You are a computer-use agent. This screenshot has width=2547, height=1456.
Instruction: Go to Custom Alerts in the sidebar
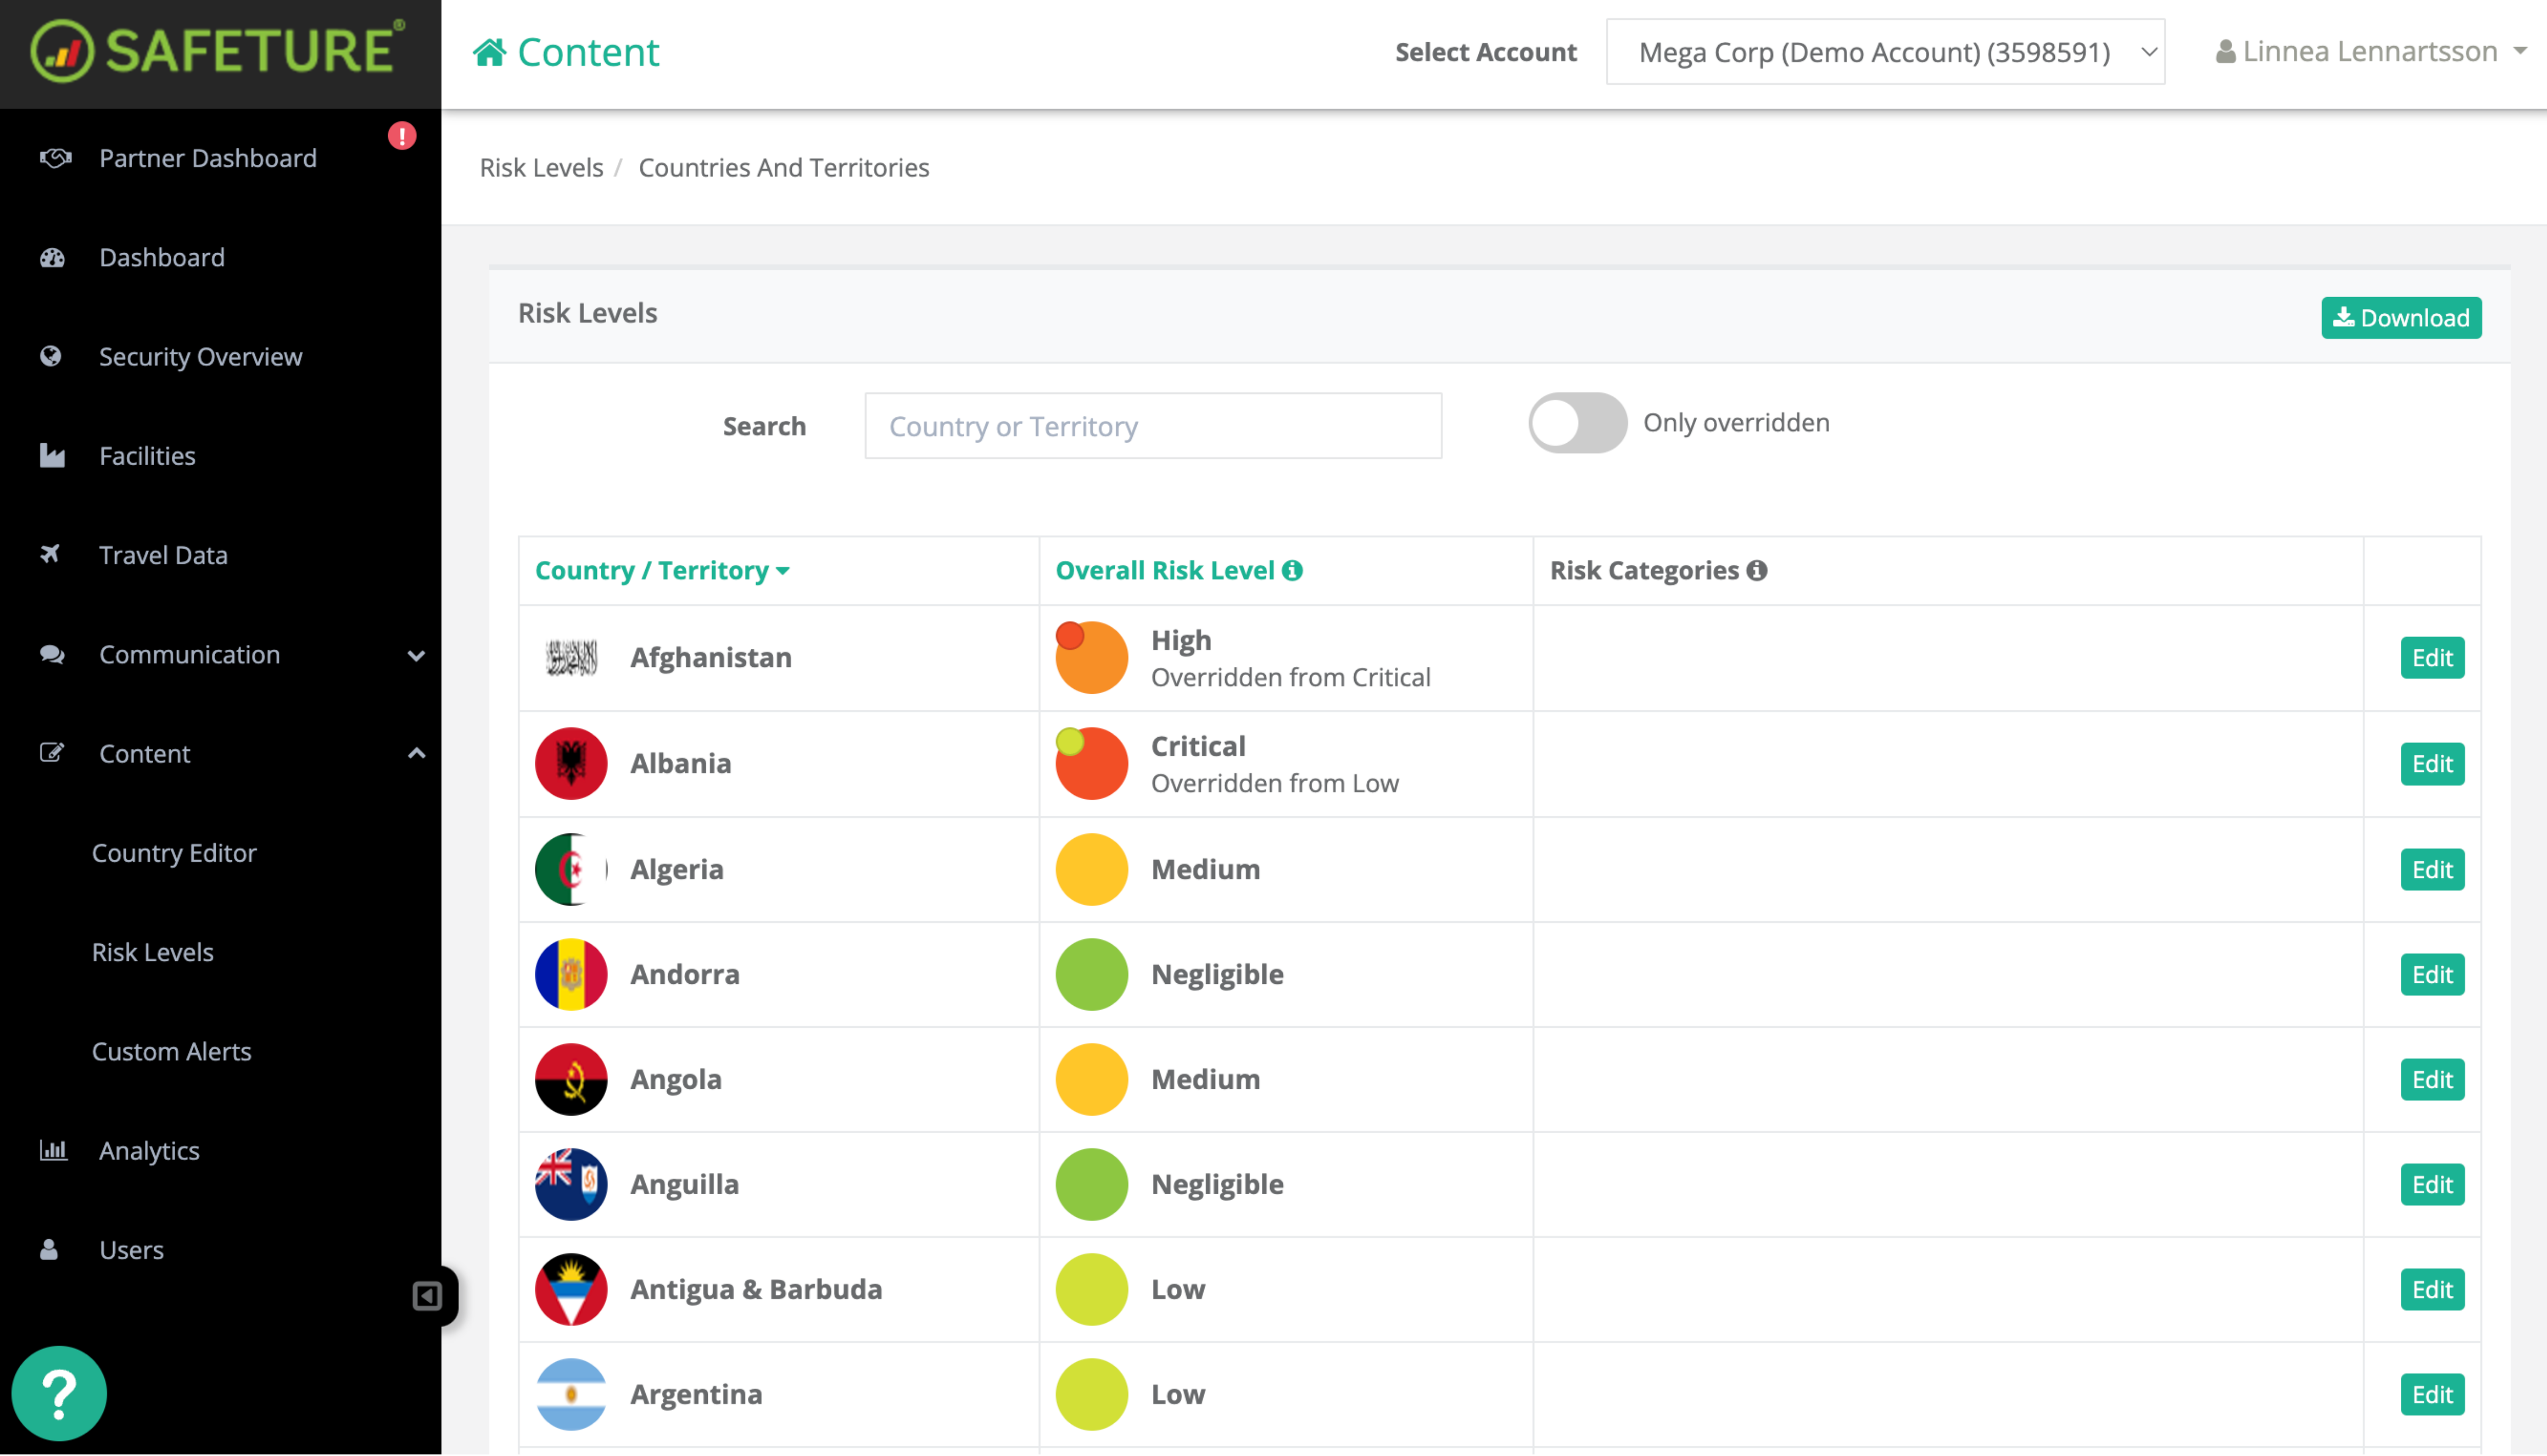[x=171, y=1051]
